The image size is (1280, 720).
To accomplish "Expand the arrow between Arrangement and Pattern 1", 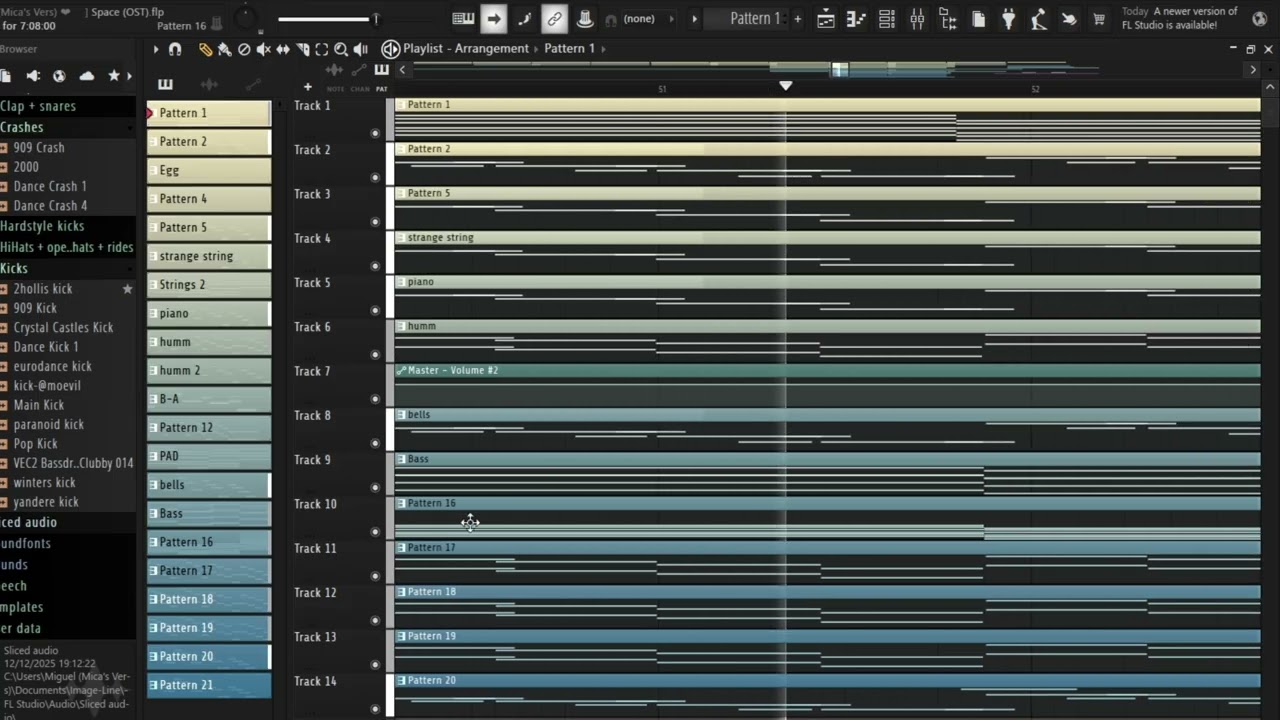I will [537, 48].
